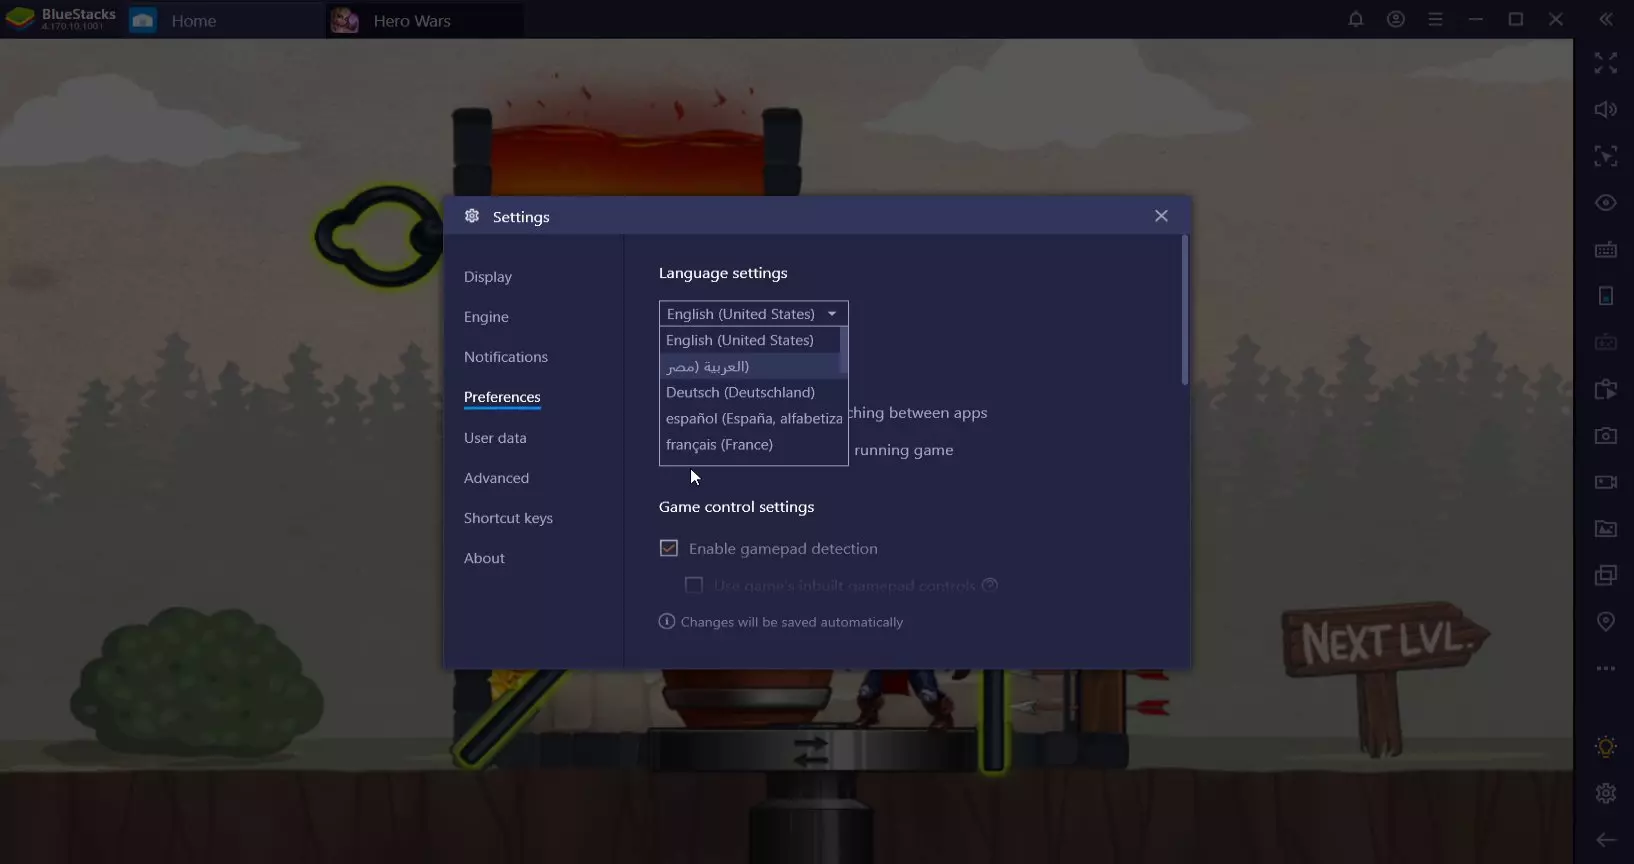Start recording with the video camera icon
This screenshot has width=1634, height=864.
[x=1605, y=482]
